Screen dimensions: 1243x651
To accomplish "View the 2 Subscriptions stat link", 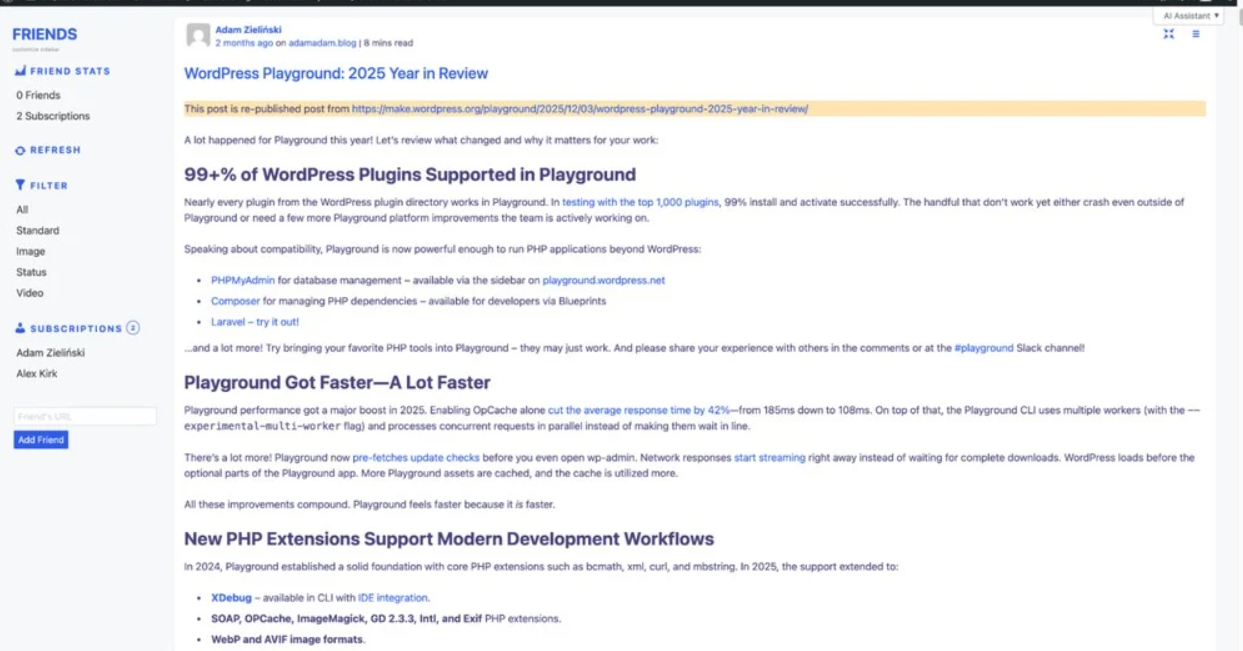I will tap(52, 116).
